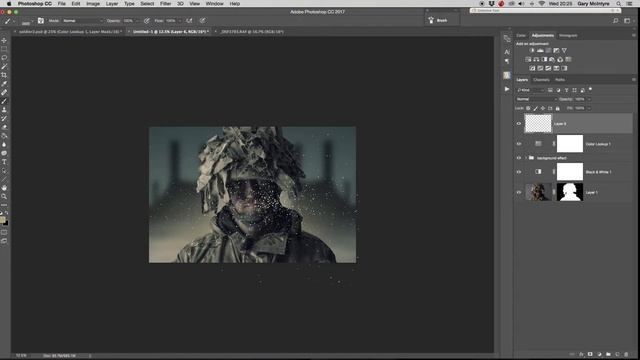The height and width of the screenshot is (360, 640).
Task: Select the Lasso tool
Action: [4, 58]
